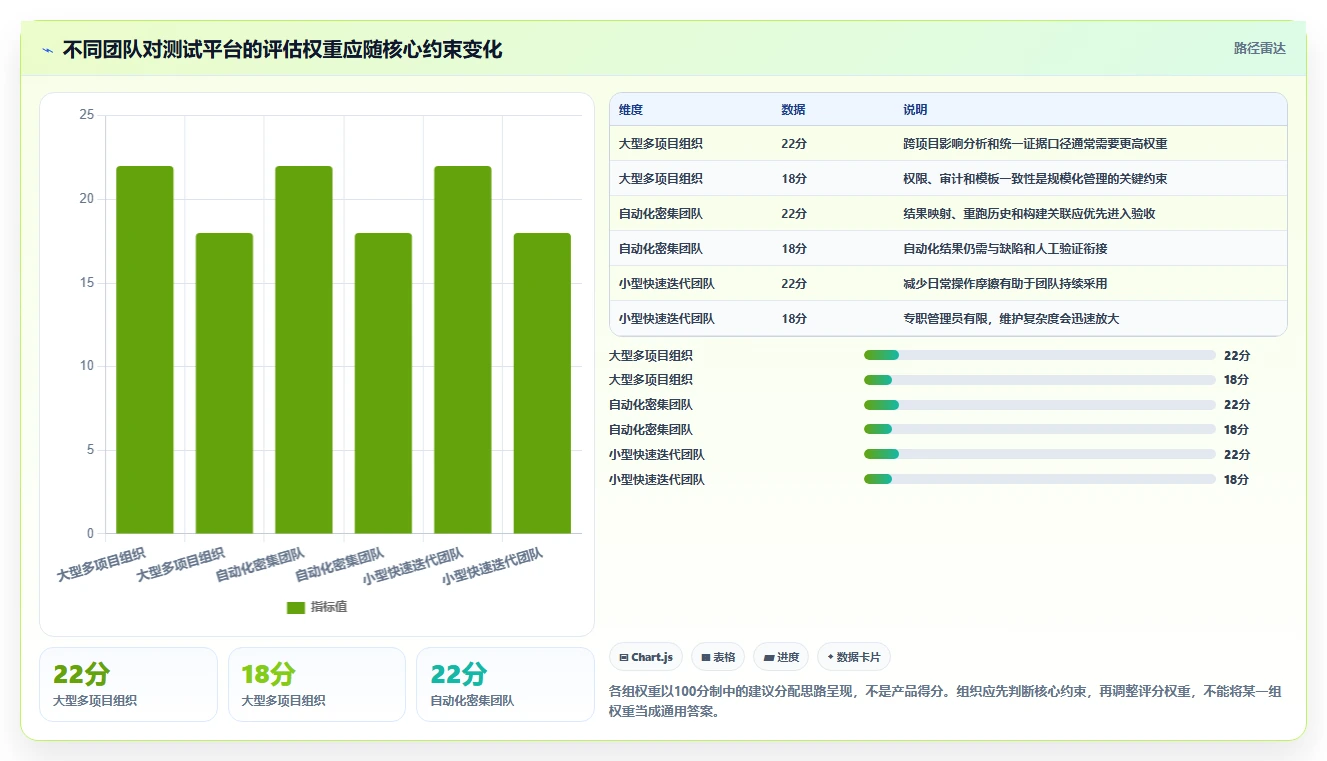Image resolution: width=1327 pixels, height=761 pixels.
Task: Toggle the 指标值 legend color swatch
Action: point(295,607)
